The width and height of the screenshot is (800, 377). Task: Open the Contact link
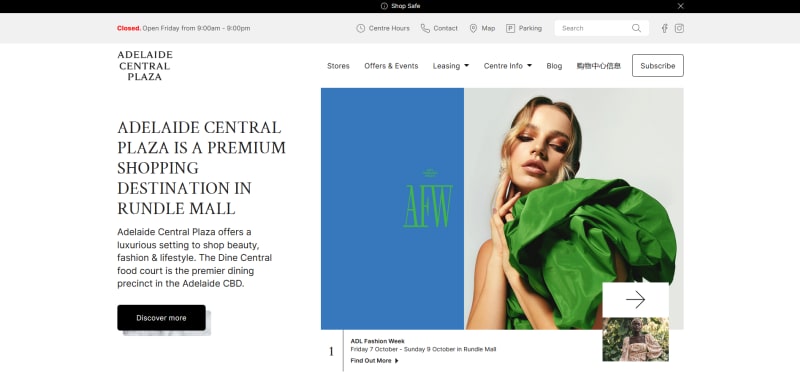point(445,29)
